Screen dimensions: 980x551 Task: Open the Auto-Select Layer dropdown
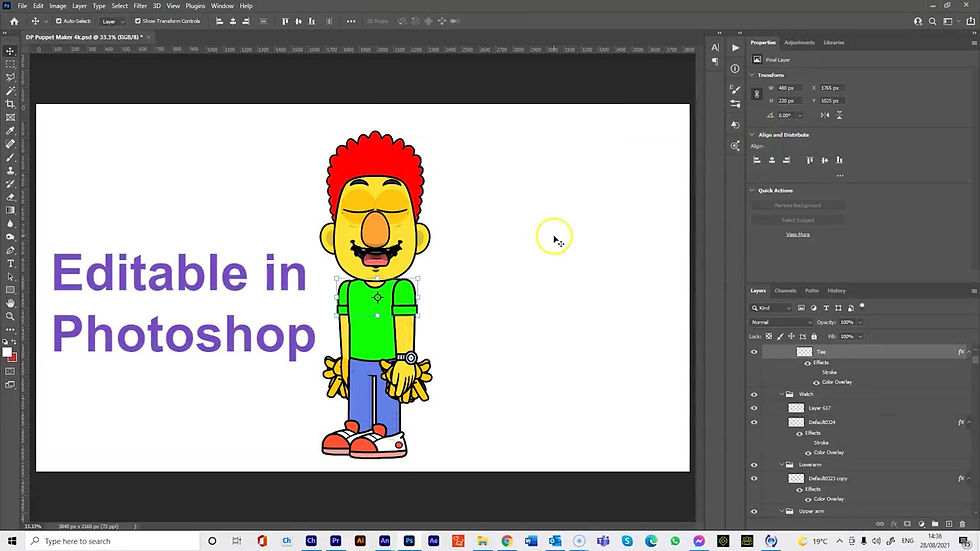[x=113, y=21]
